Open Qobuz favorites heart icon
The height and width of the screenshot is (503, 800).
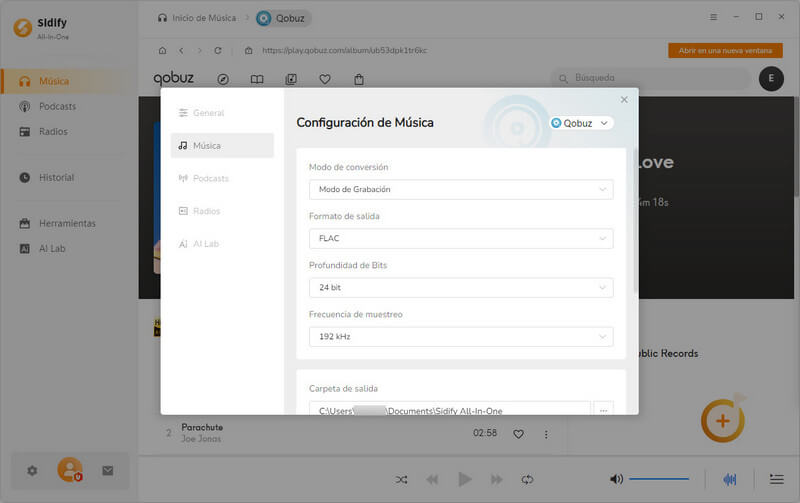click(325, 79)
